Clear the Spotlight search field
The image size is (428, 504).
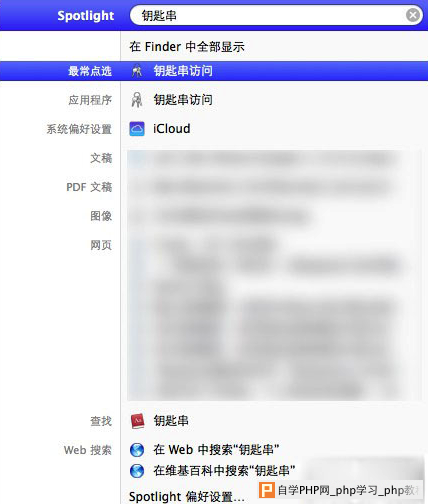tap(413, 15)
